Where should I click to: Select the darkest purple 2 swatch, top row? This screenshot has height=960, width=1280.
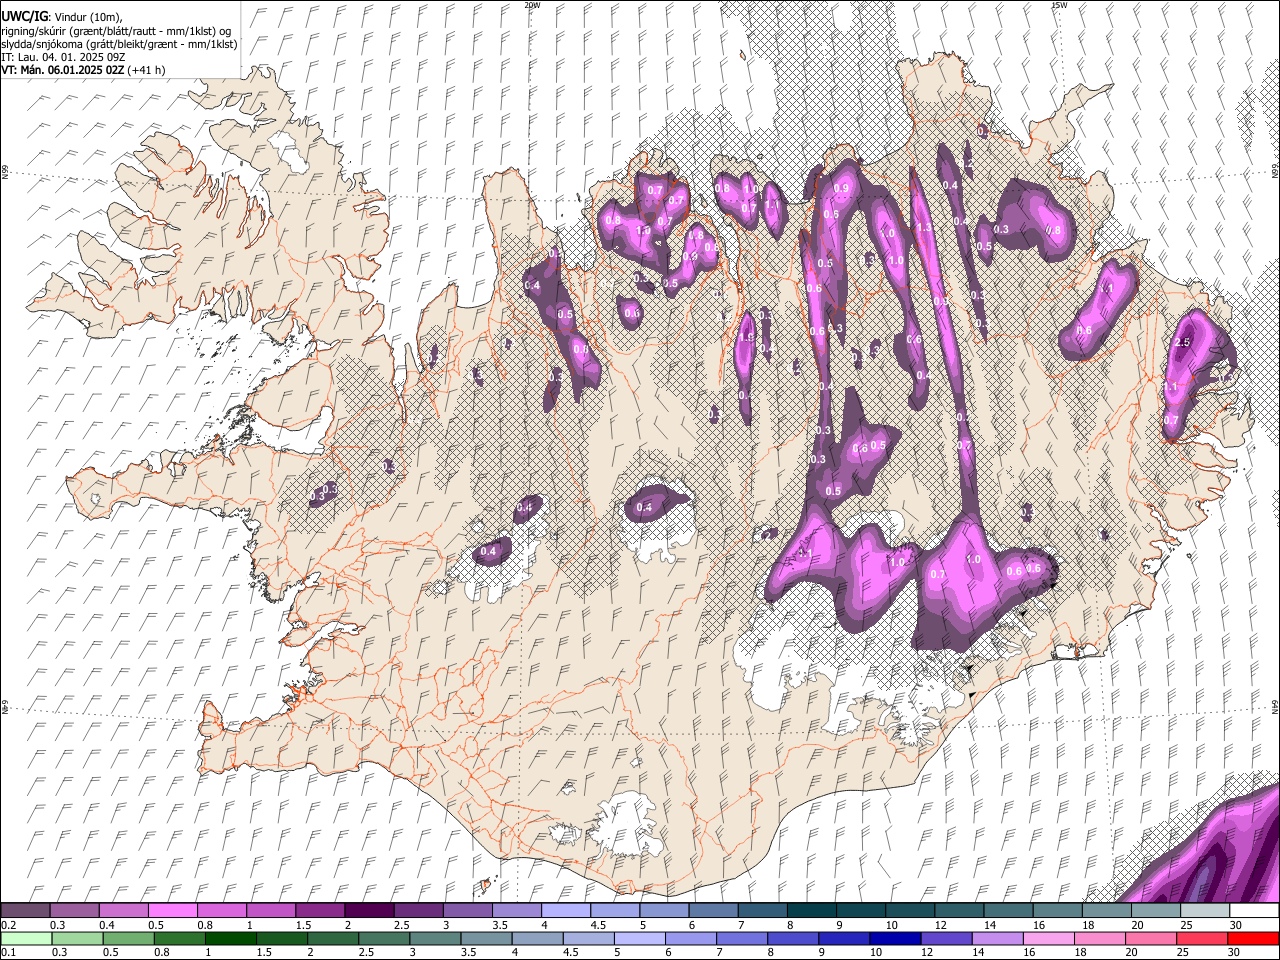(368, 911)
